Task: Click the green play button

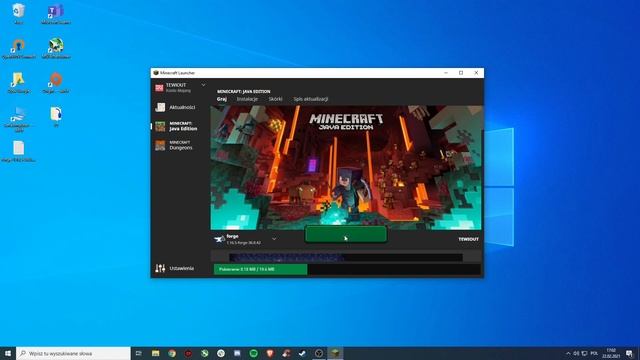Action: [x=346, y=234]
